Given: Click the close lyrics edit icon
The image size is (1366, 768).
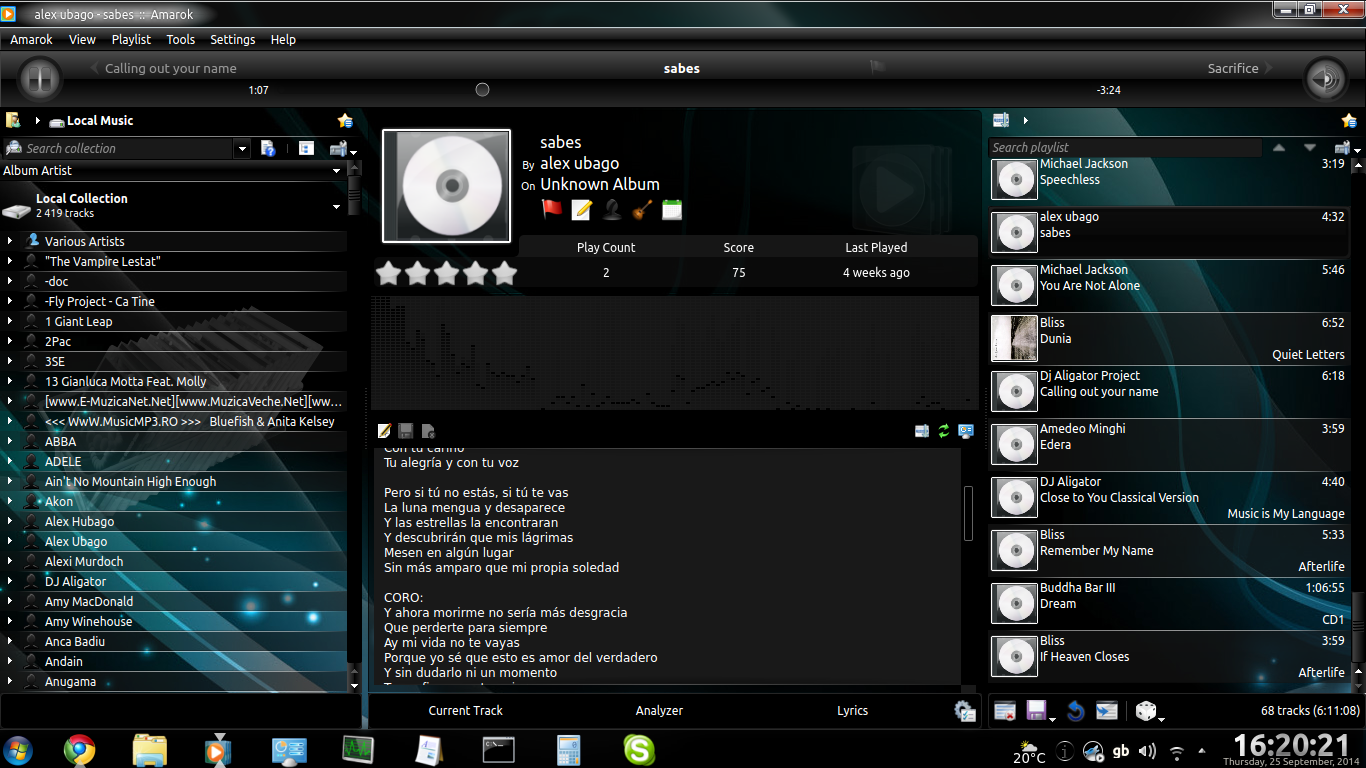Looking at the screenshot, I should click(428, 431).
